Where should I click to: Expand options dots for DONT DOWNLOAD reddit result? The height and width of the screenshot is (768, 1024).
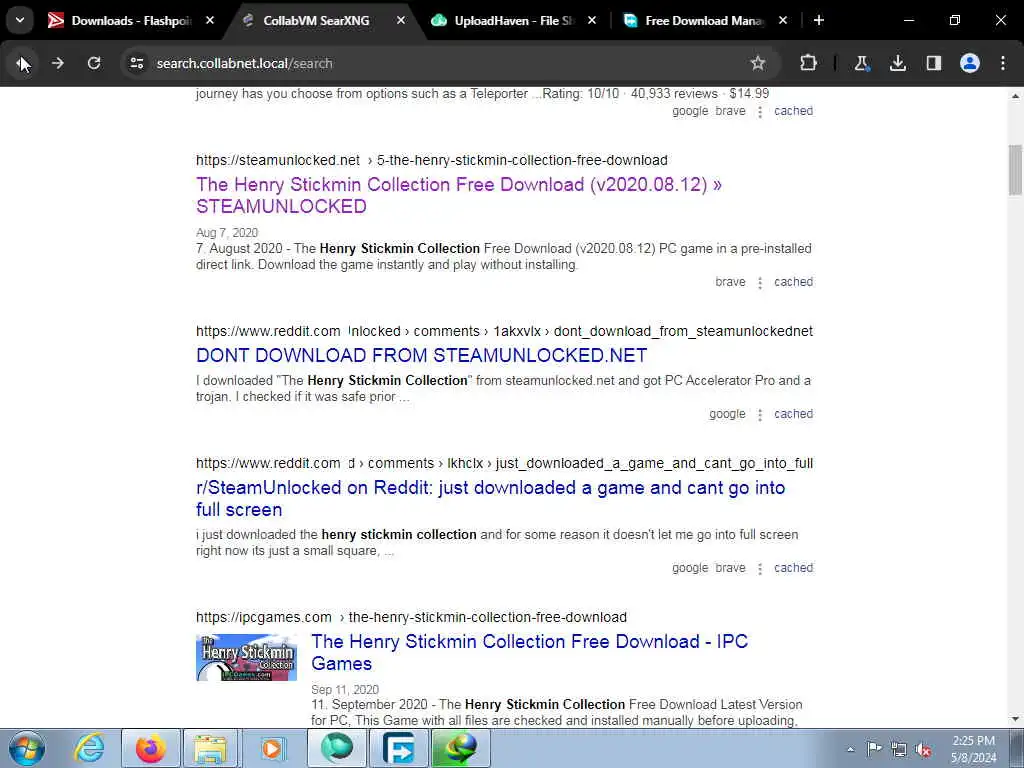(760, 415)
